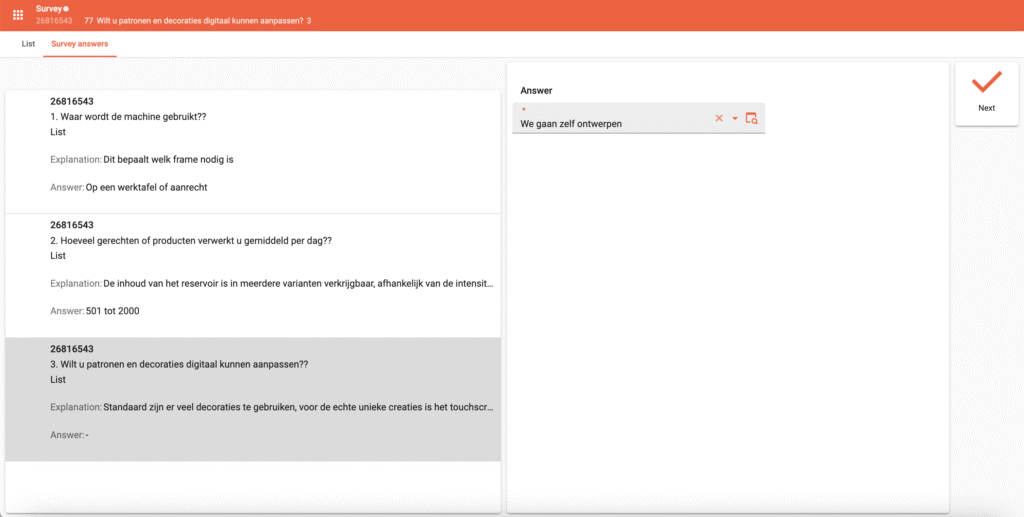The width and height of the screenshot is (1024, 517).
Task: Select question 2 about 'gerechten of producten'
Action: (x=190, y=241)
